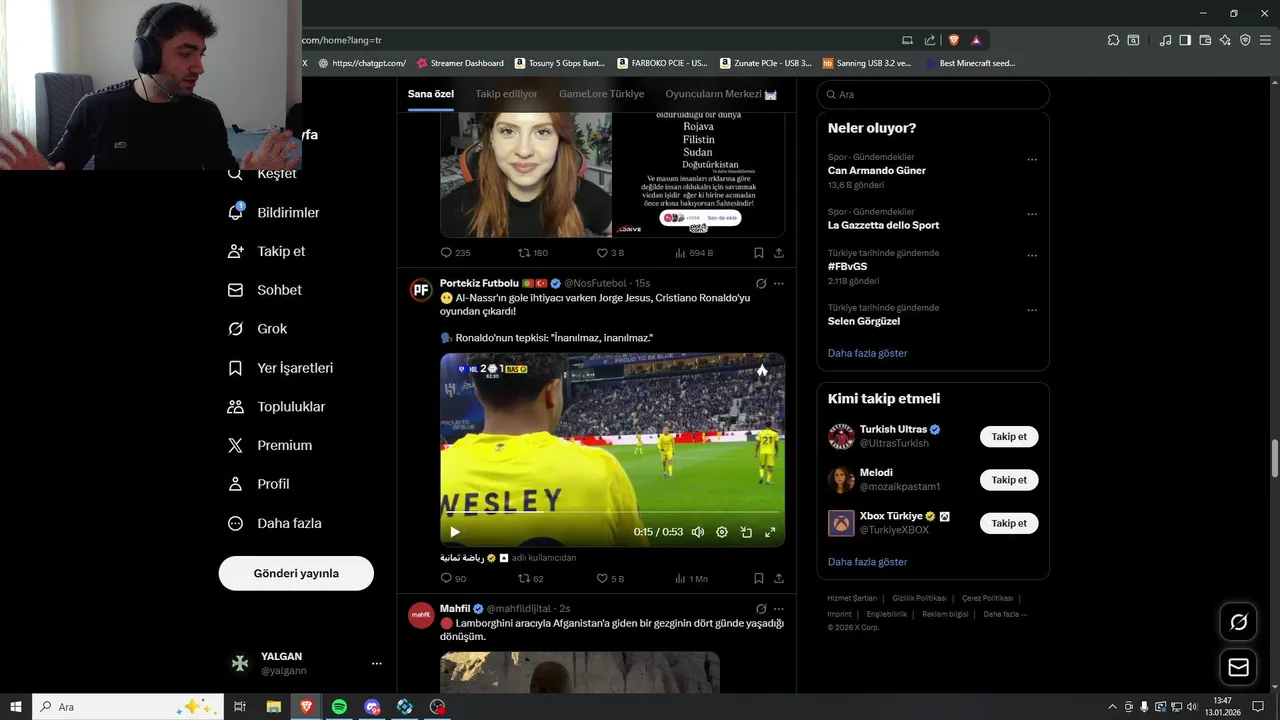Open Yer İşaretleri bookmarks
1280x720 pixels.
click(x=280, y=368)
